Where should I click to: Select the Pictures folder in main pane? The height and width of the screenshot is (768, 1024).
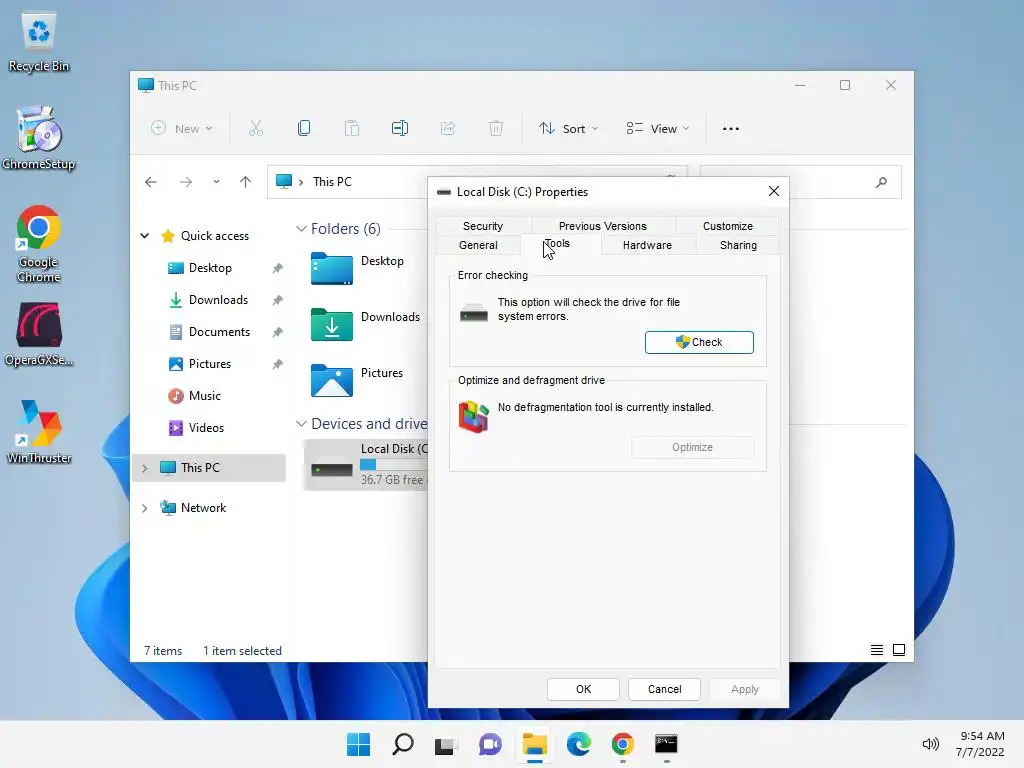358,380
